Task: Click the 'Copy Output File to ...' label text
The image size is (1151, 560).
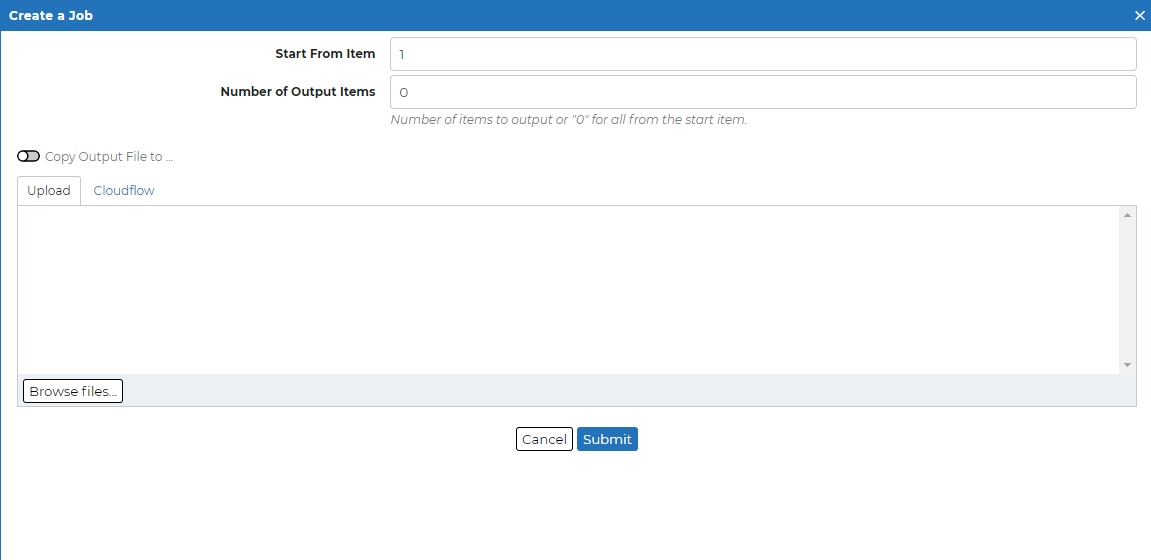Action: coord(109,156)
